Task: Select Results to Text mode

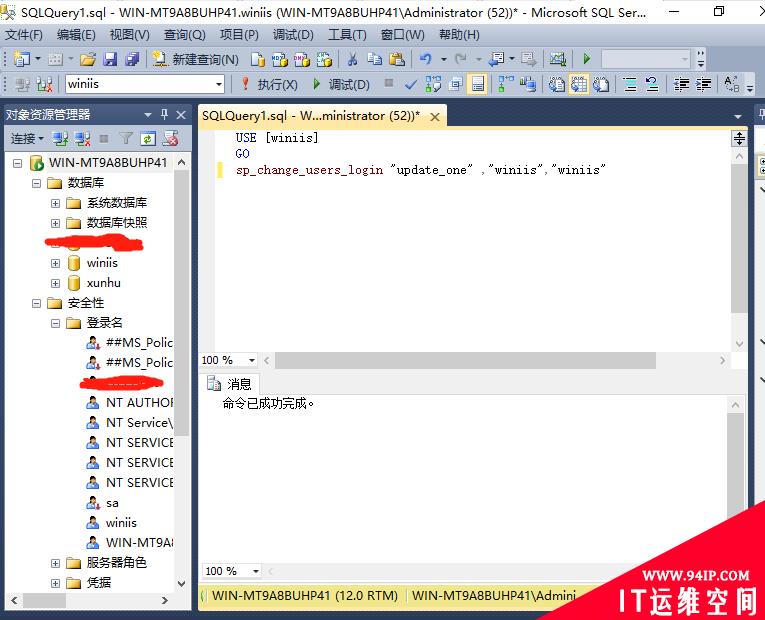Action: (556, 84)
